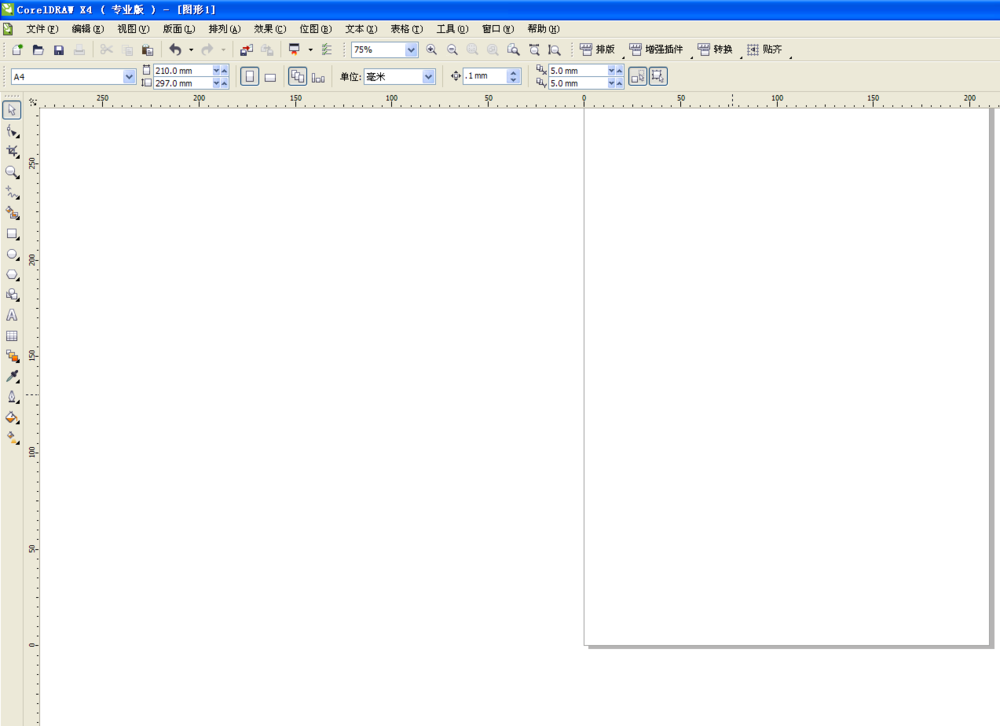Choose the Rectangle tool
The height and width of the screenshot is (726, 1000).
point(12,233)
